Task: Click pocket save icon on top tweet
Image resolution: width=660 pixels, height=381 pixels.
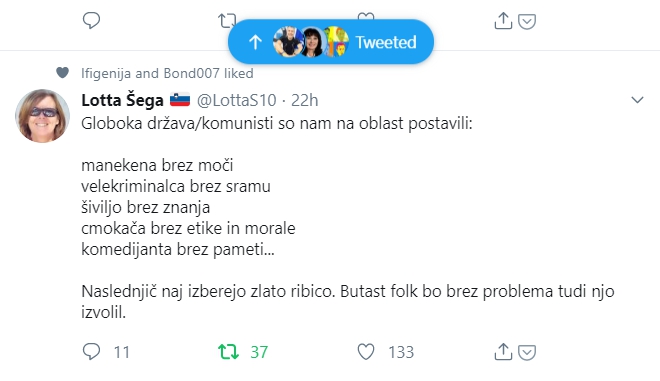Action: tap(527, 21)
